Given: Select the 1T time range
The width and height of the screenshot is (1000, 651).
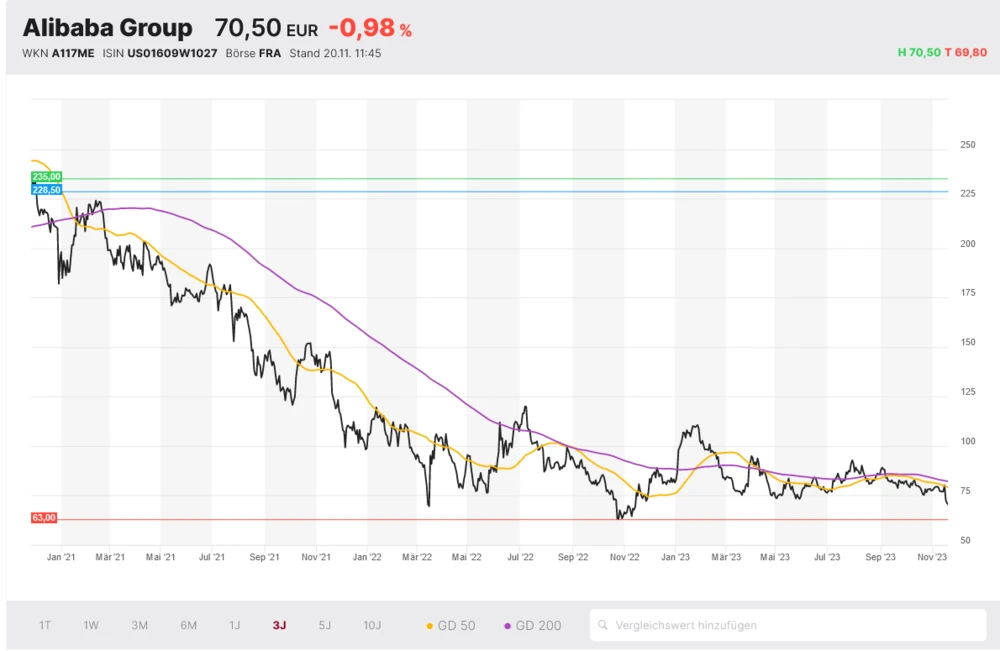Looking at the screenshot, I should [x=45, y=626].
